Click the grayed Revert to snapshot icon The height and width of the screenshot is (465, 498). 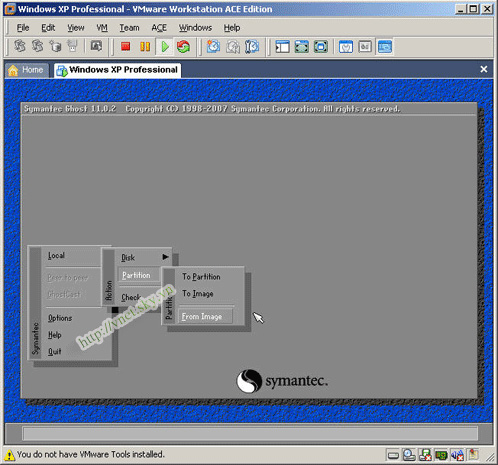point(233,46)
